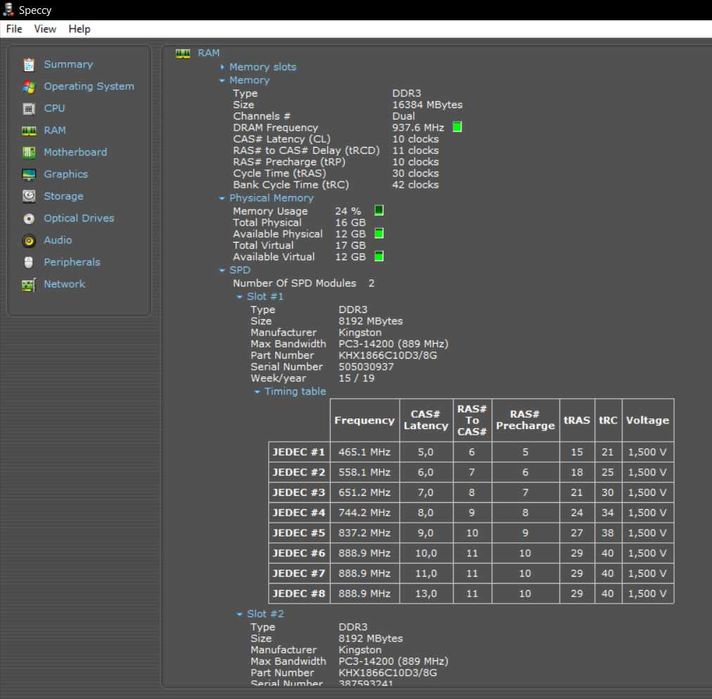
Task: Click the 42 clocks Bank Cycle Time value
Action: point(415,185)
